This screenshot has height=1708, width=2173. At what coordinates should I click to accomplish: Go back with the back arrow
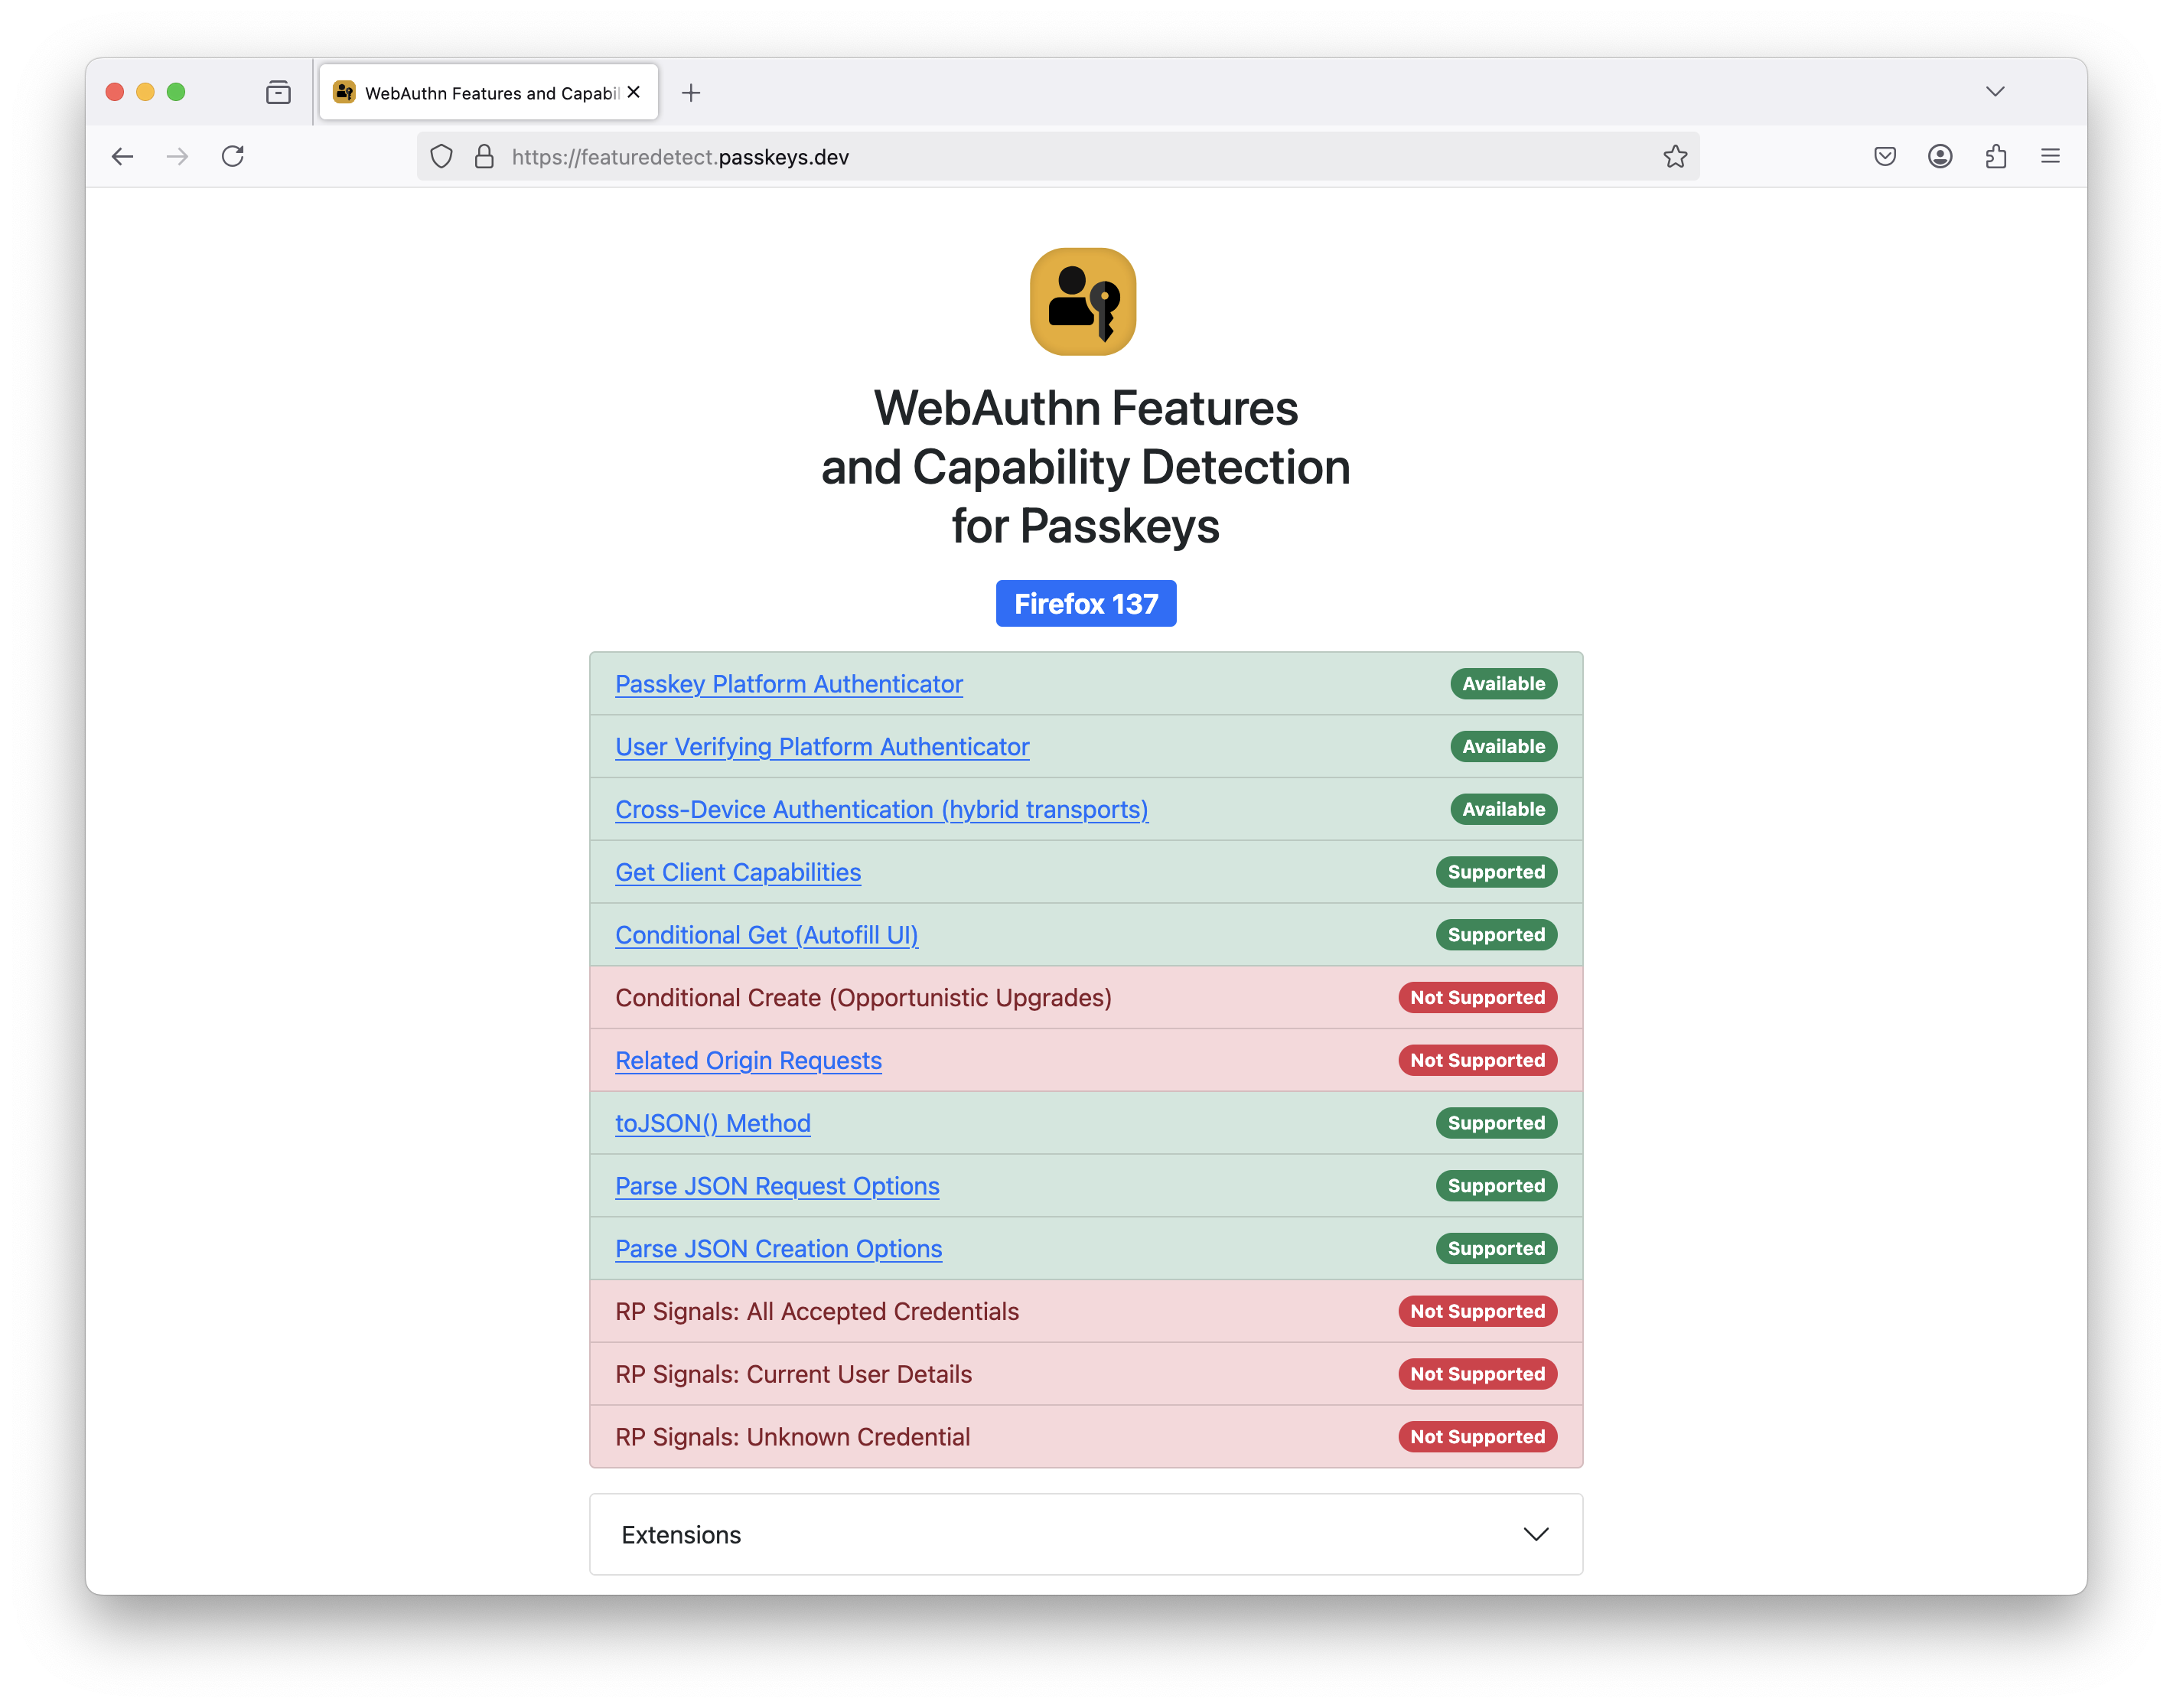122,156
